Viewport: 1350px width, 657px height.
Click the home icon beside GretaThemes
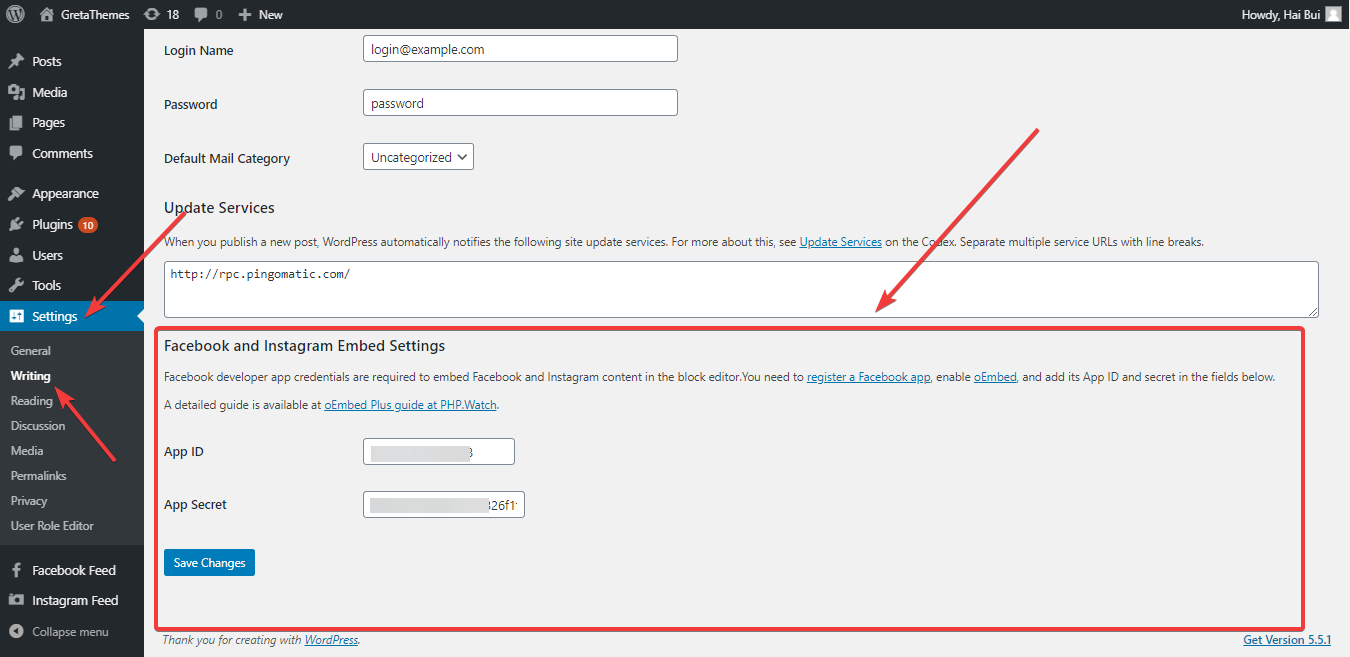coord(47,14)
